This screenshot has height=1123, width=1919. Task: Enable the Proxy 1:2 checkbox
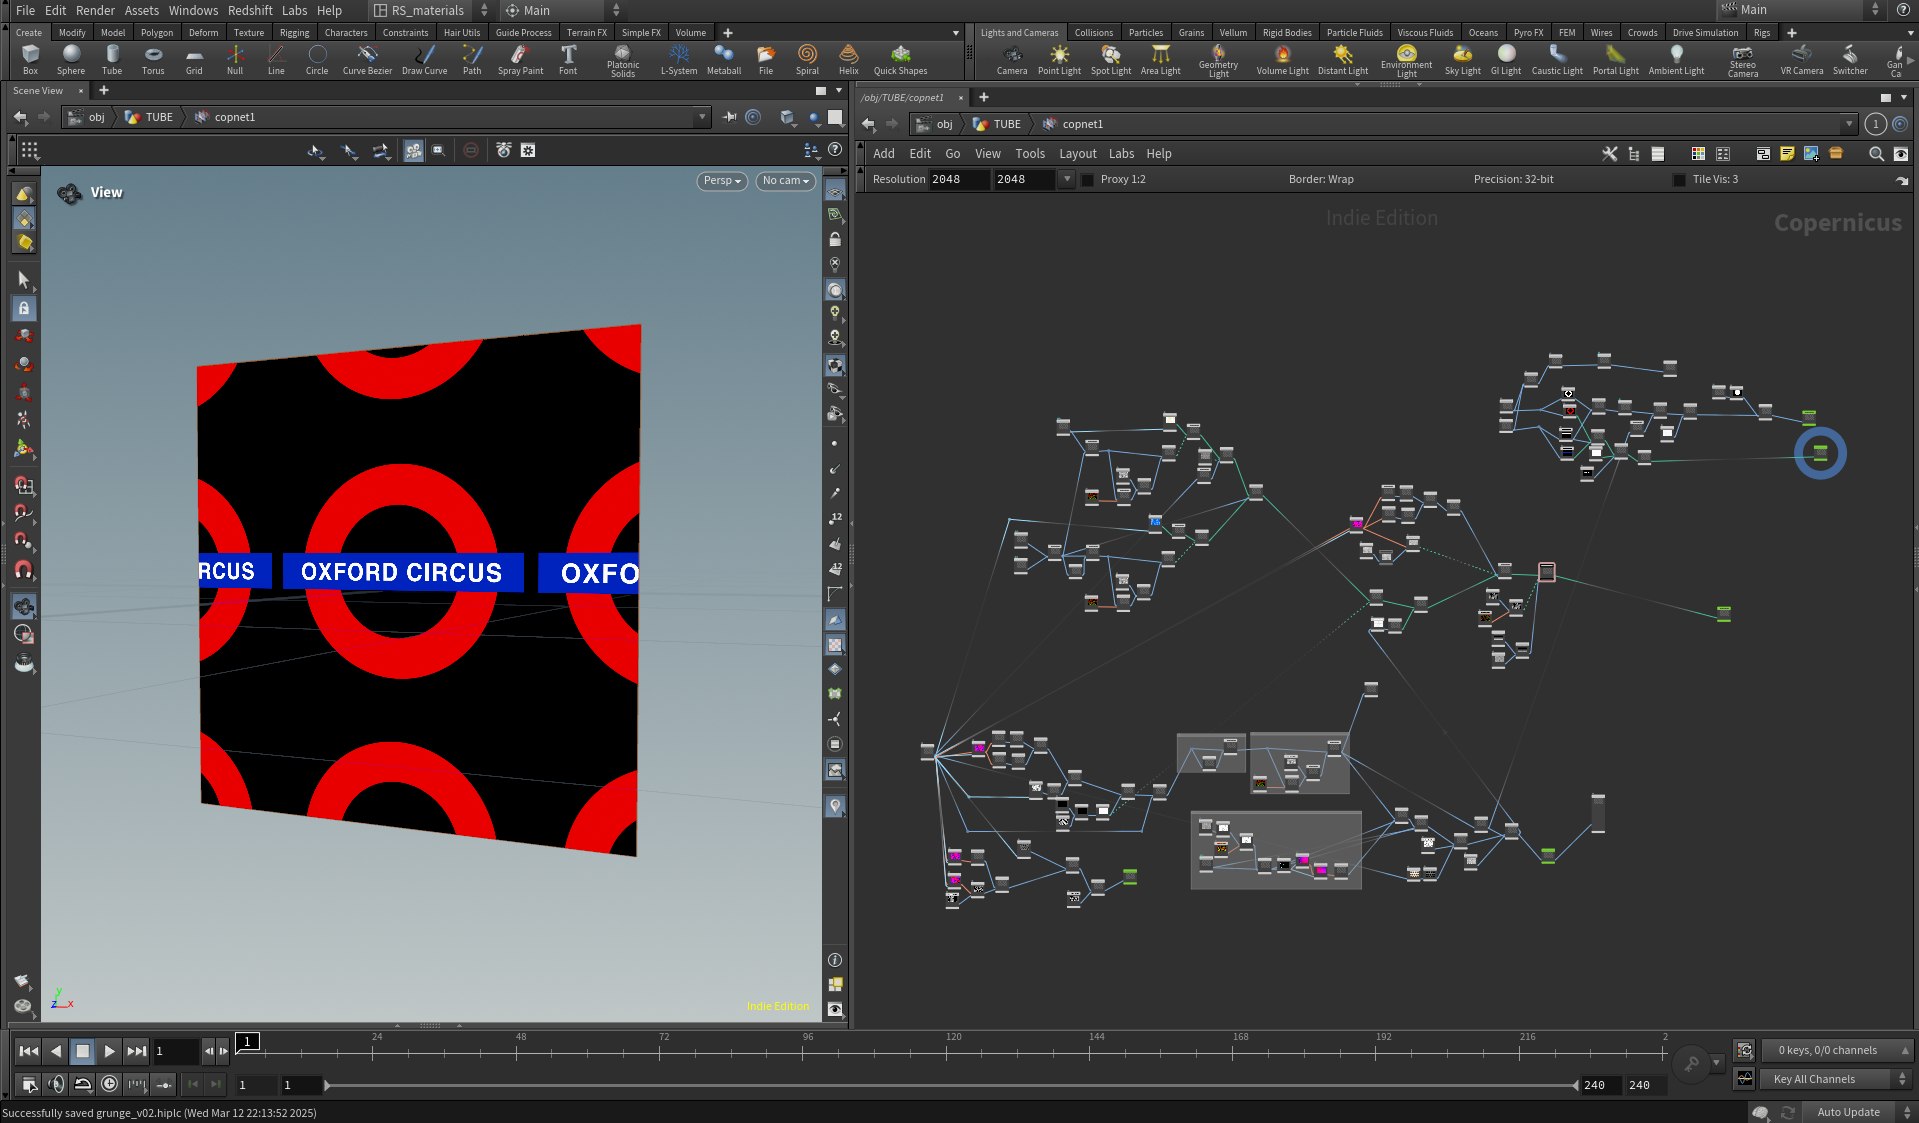(1088, 180)
